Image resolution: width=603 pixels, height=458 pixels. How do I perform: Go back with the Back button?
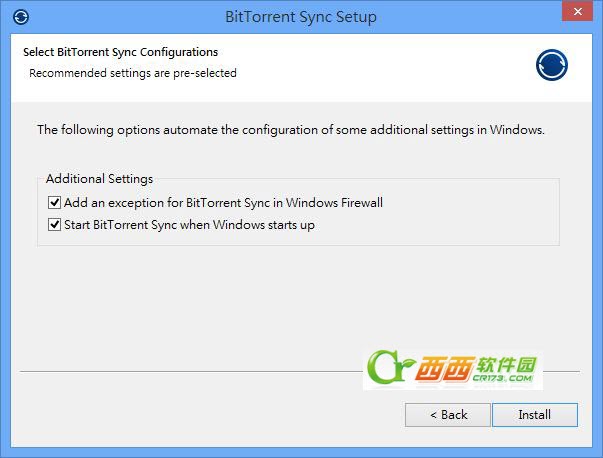click(x=448, y=414)
